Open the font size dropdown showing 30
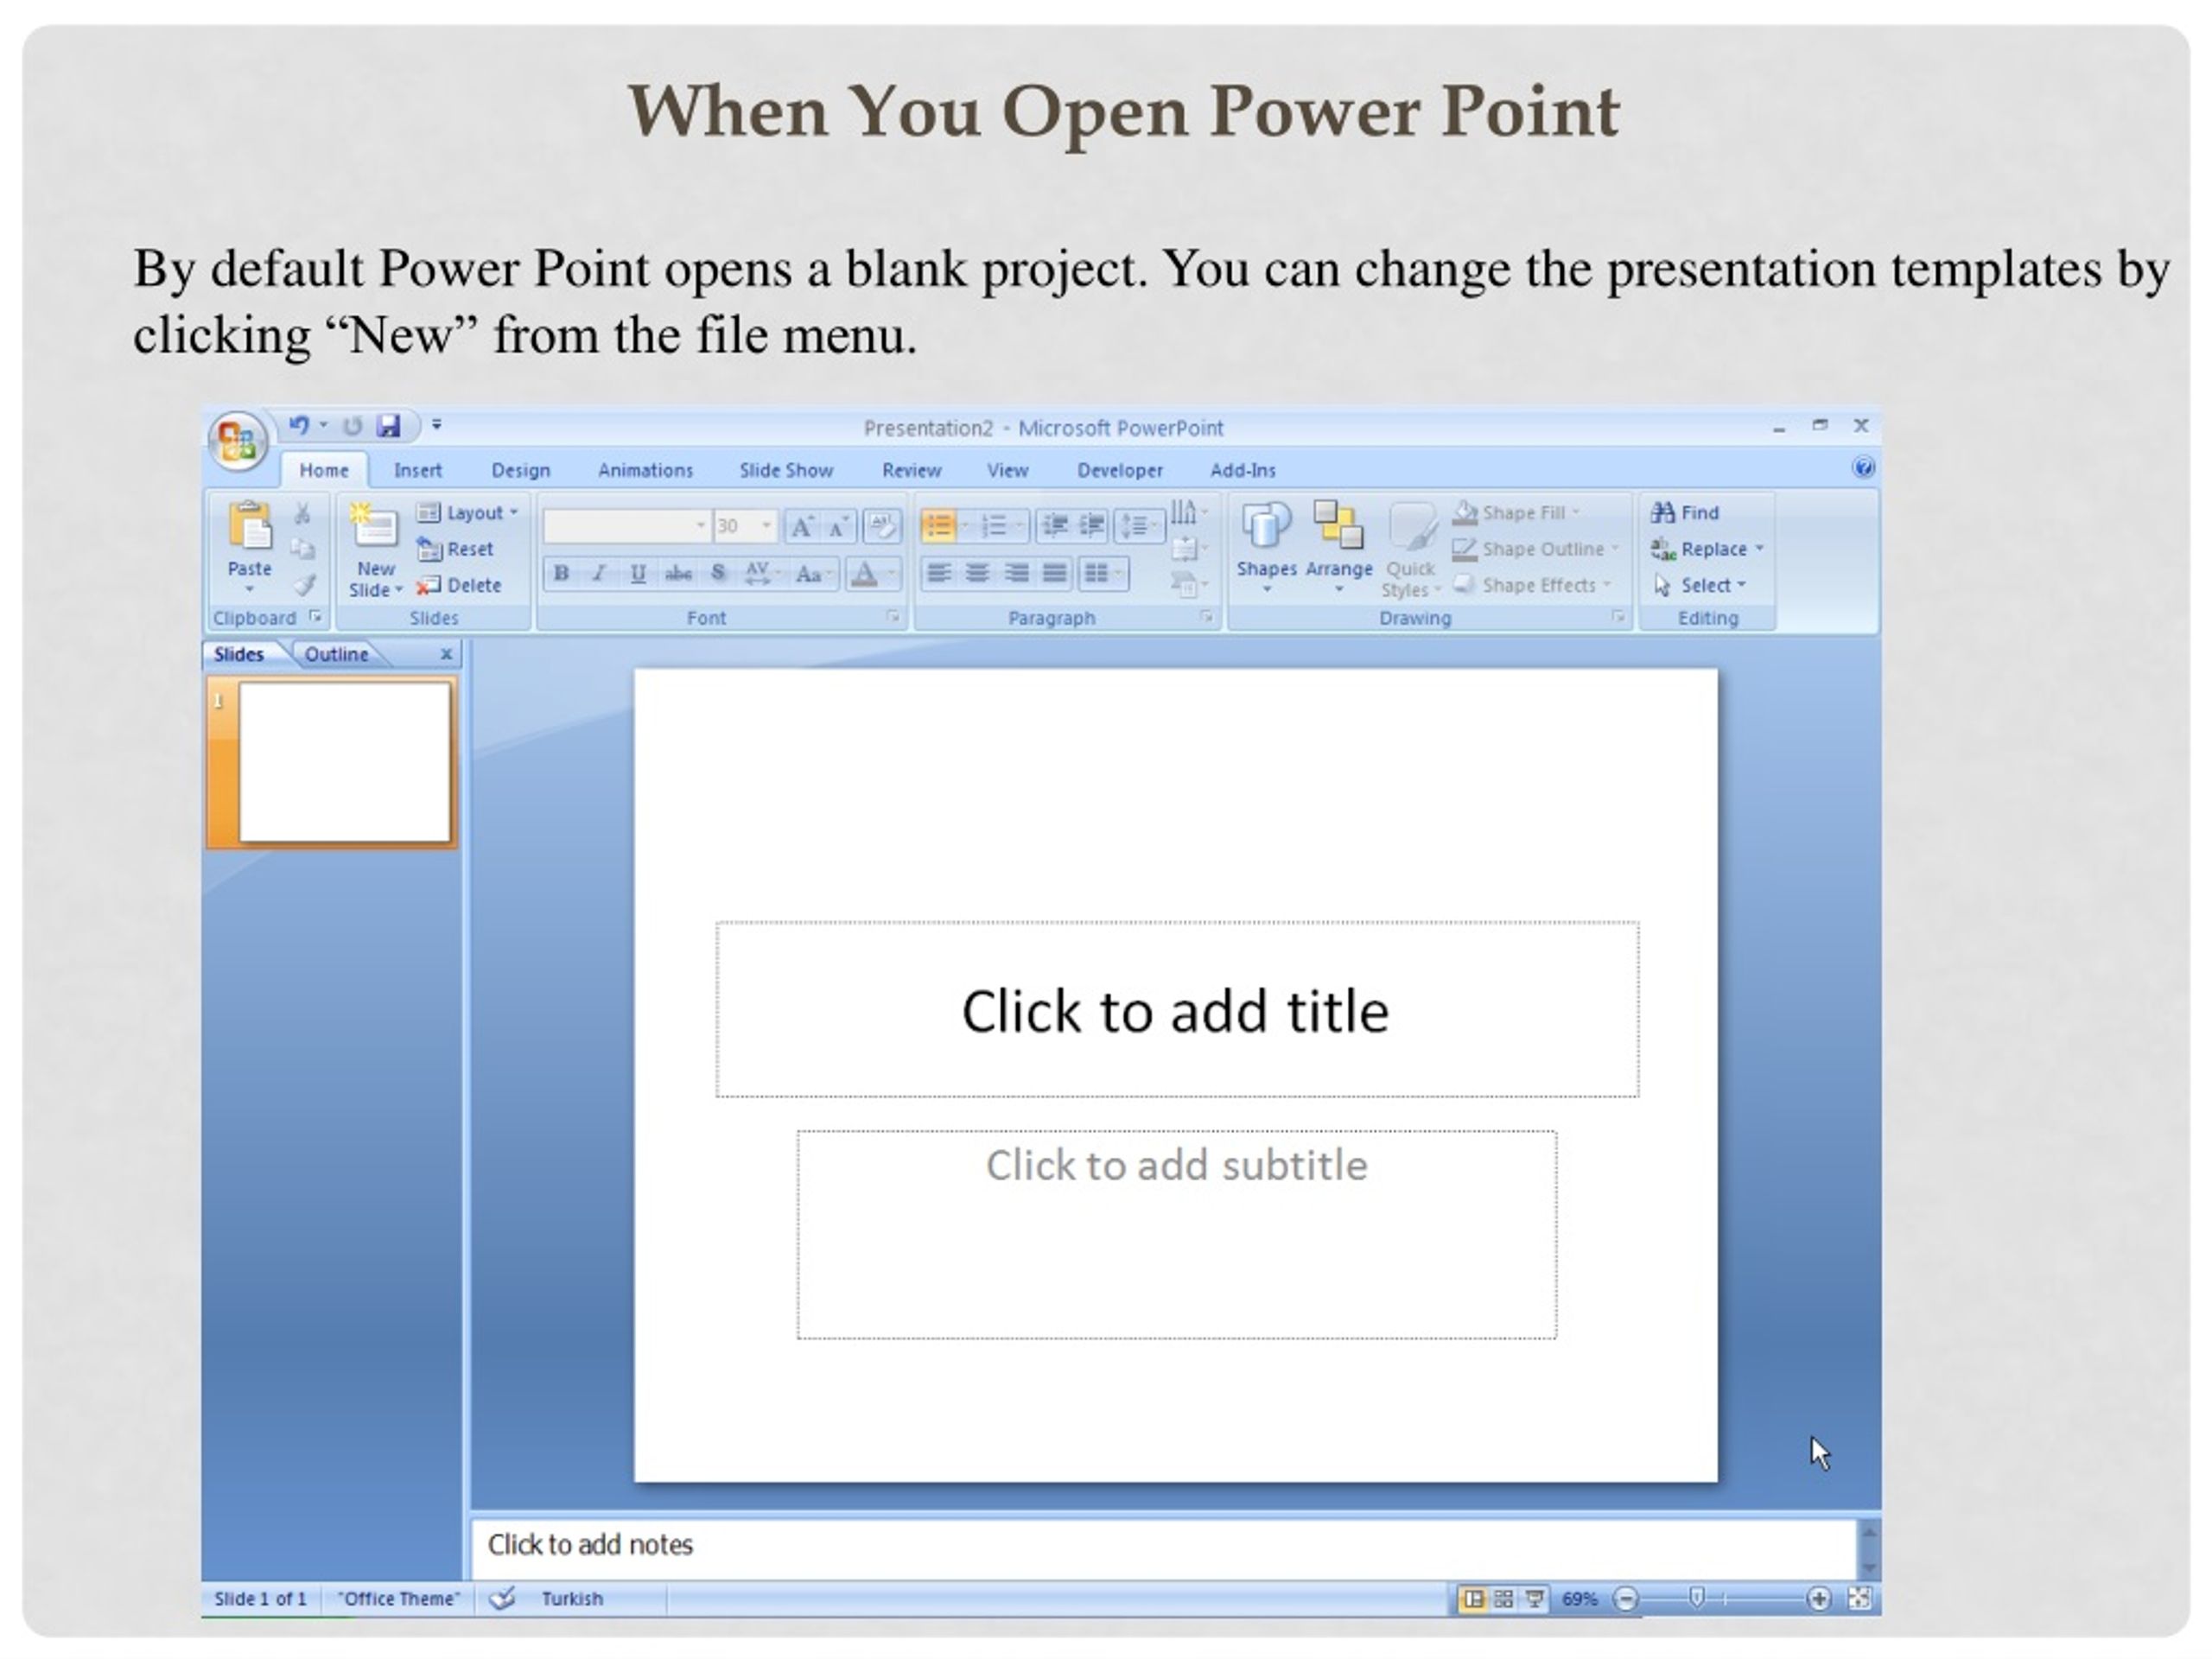Image resolution: width=2212 pixels, height=1659 pixels. (x=744, y=526)
